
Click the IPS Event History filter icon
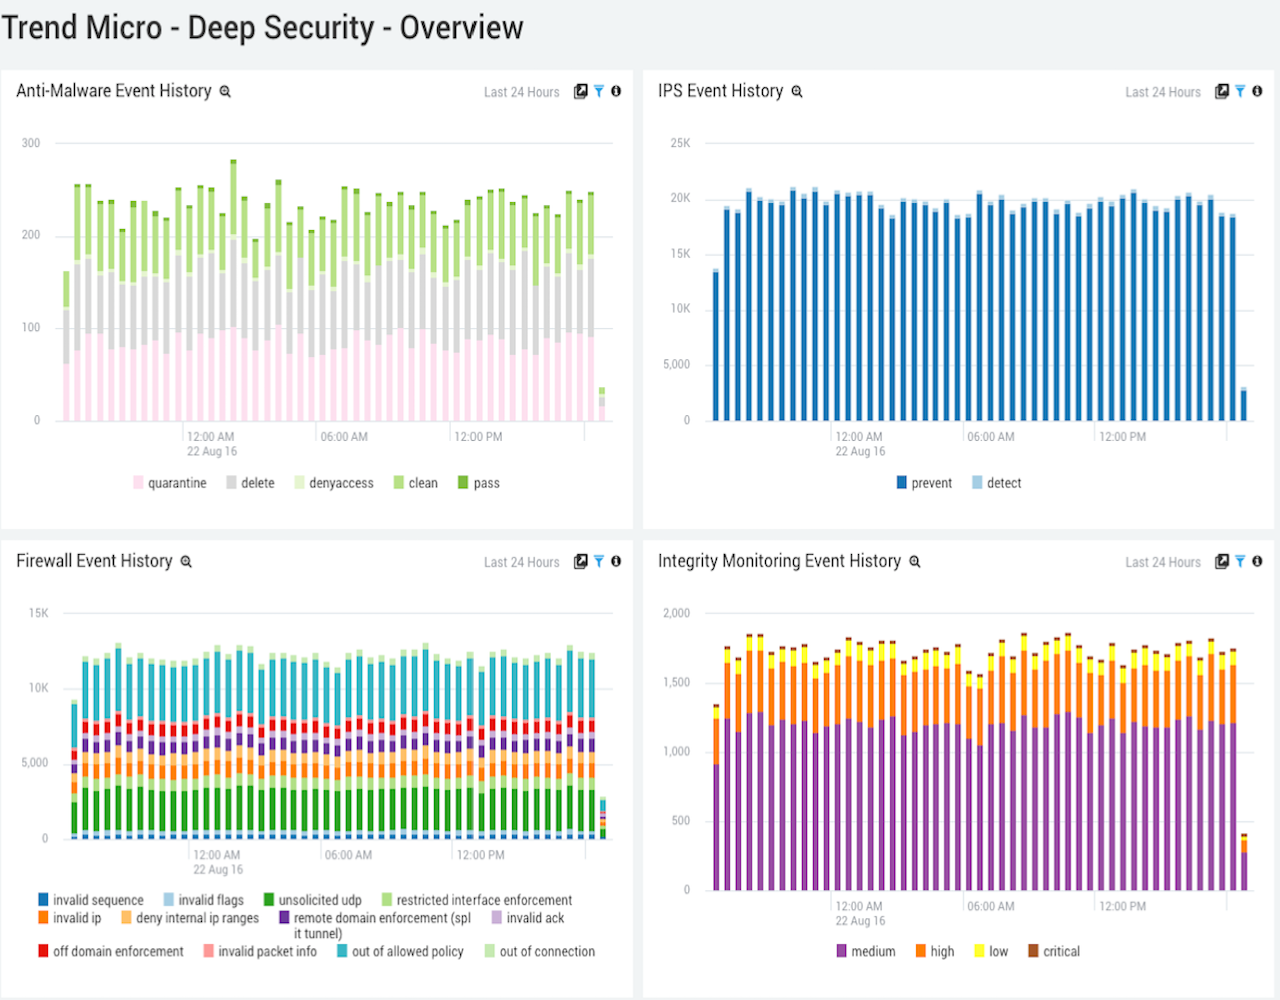[x=1240, y=91]
